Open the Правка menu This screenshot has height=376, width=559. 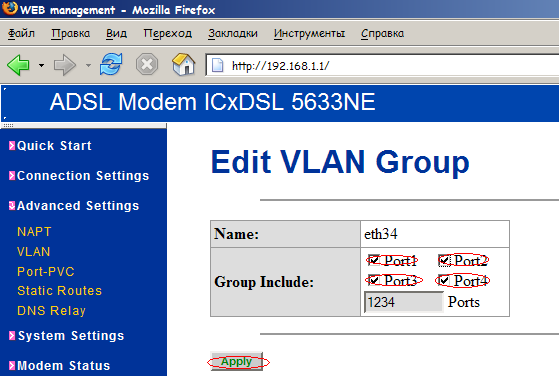coord(70,33)
